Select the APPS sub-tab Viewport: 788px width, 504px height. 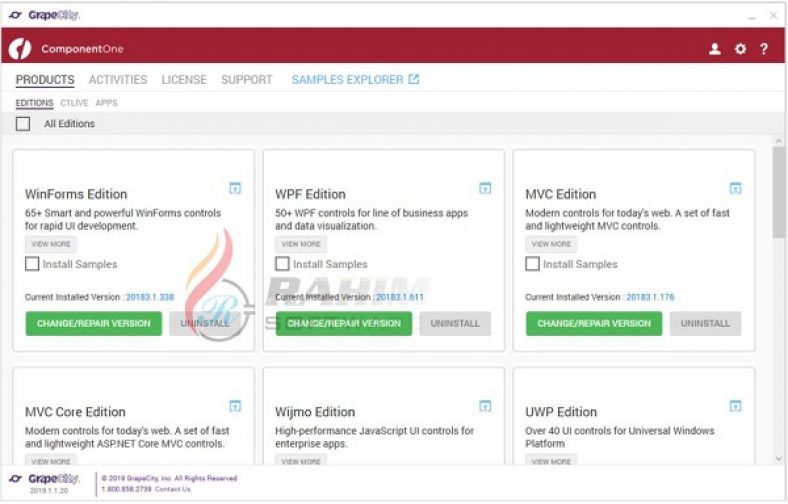tap(106, 103)
